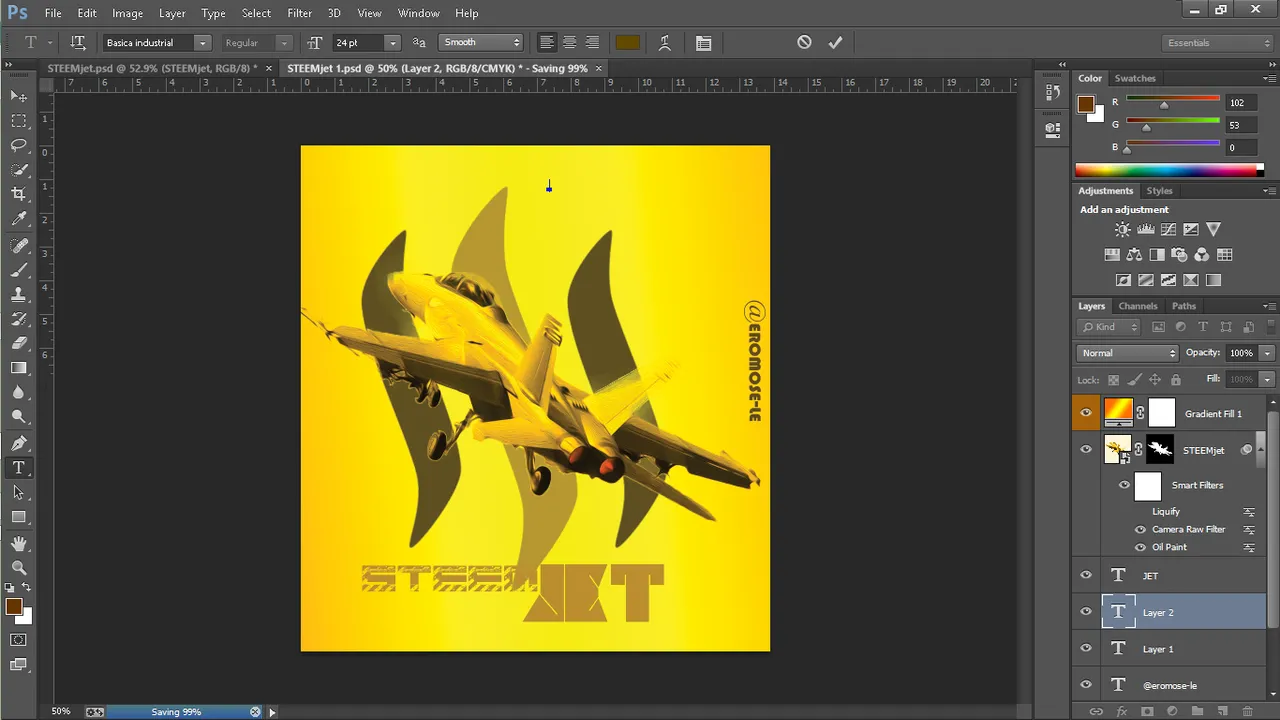Open the layer Opacity dropdown arrow

pyautogui.click(x=1266, y=353)
